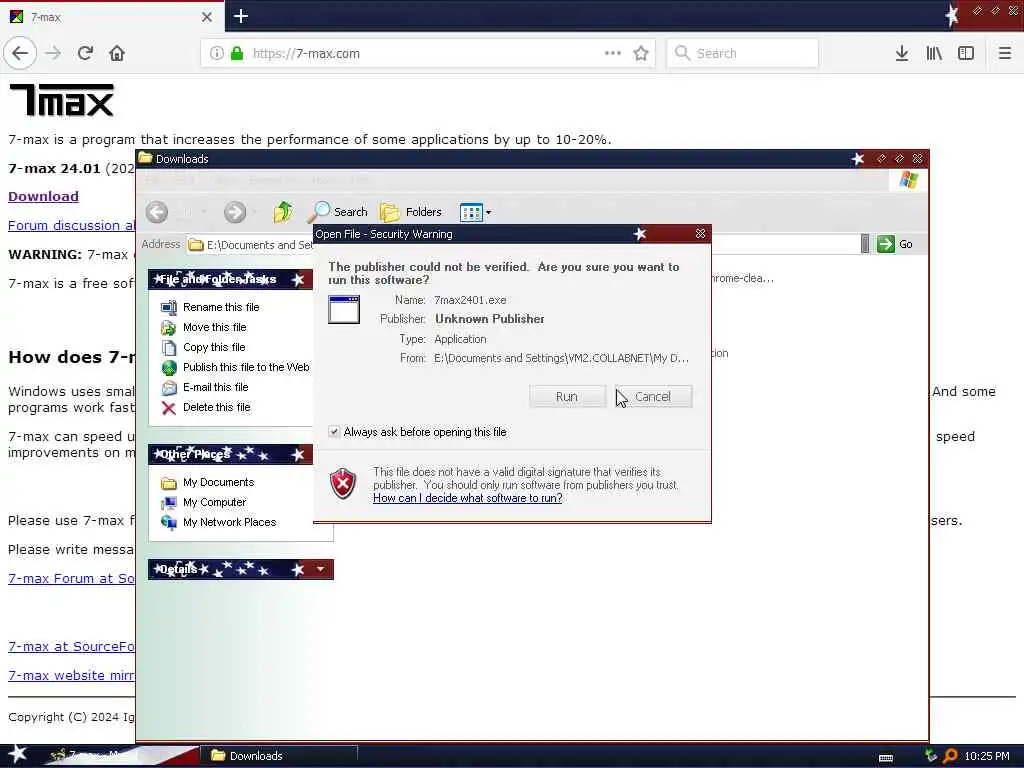Click the red shield warning icon
Image resolution: width=1024 pixels, height=768 pixels.
point(344,483)
